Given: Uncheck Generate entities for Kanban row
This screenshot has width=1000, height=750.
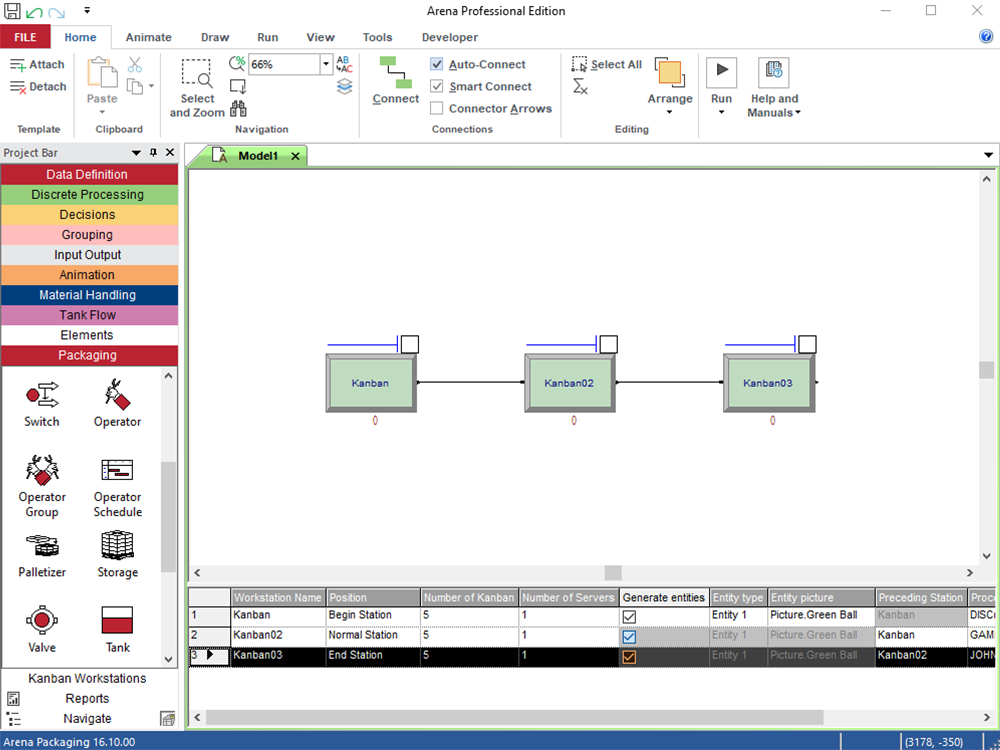Looking at the screenshot, I should point(629,616).
